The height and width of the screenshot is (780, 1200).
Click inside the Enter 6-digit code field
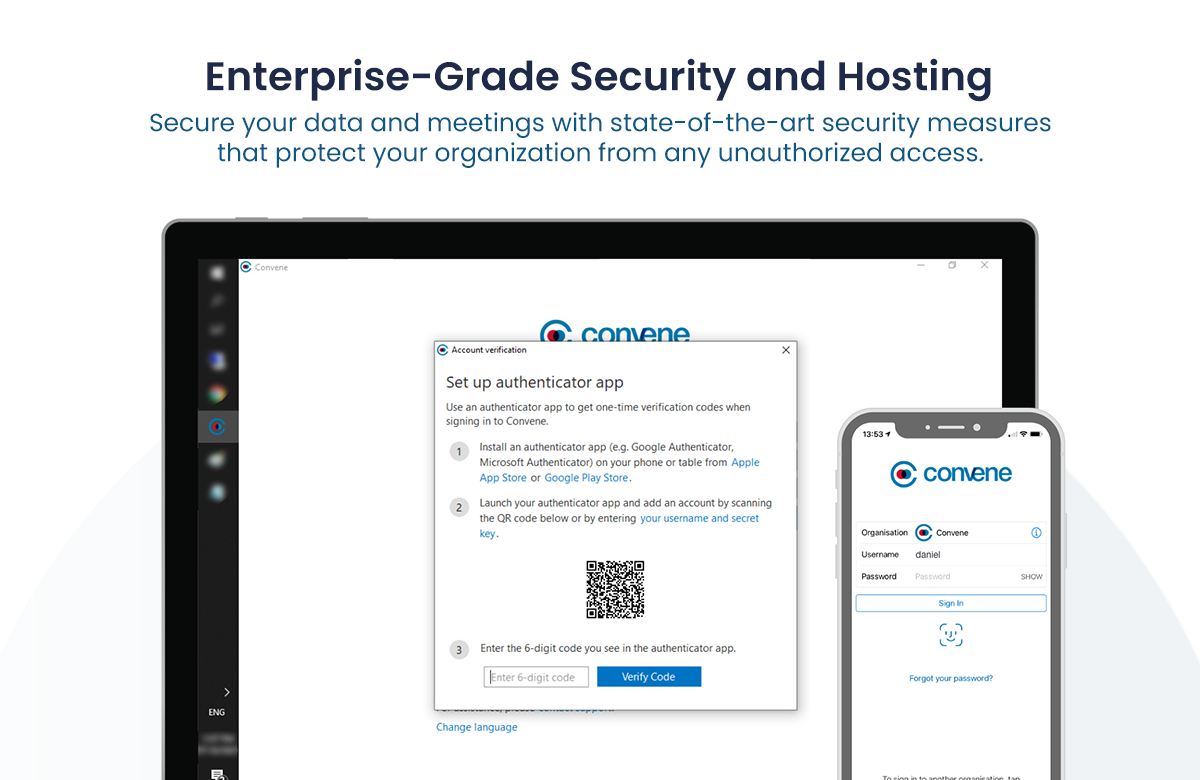pos(535,676)
